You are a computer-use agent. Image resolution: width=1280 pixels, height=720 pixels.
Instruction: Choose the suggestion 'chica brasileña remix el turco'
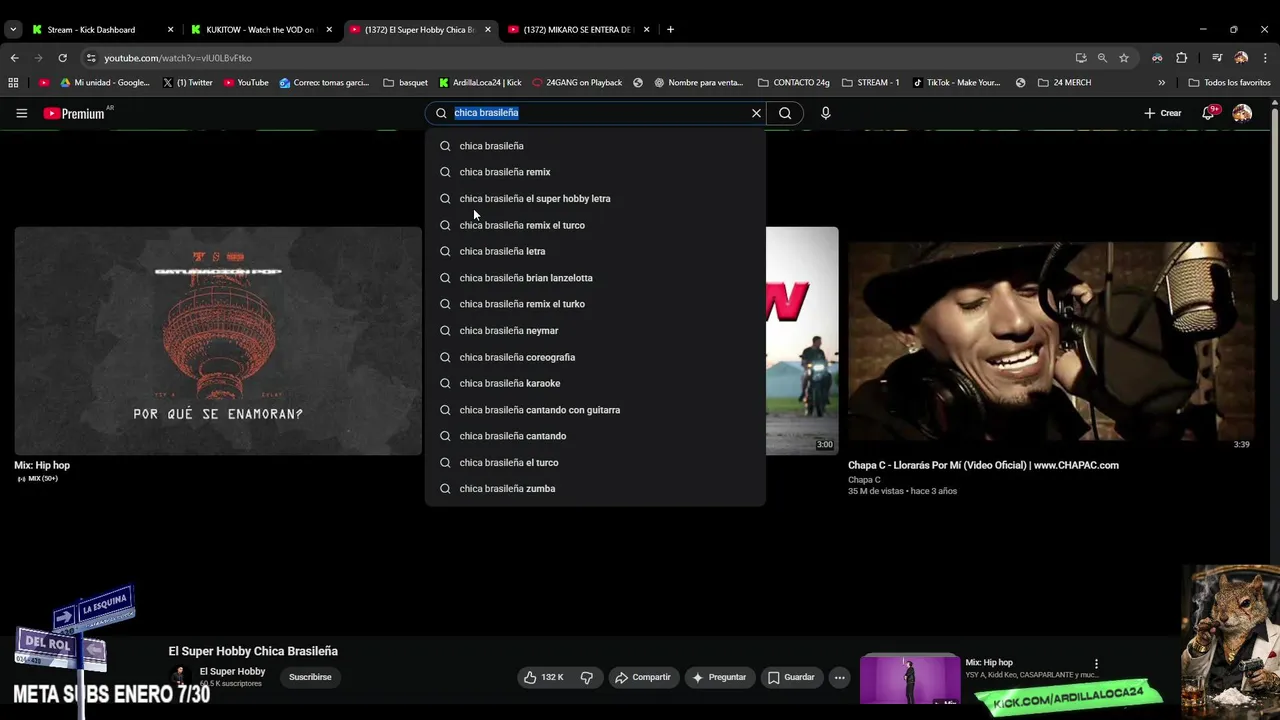click(595, 225)
